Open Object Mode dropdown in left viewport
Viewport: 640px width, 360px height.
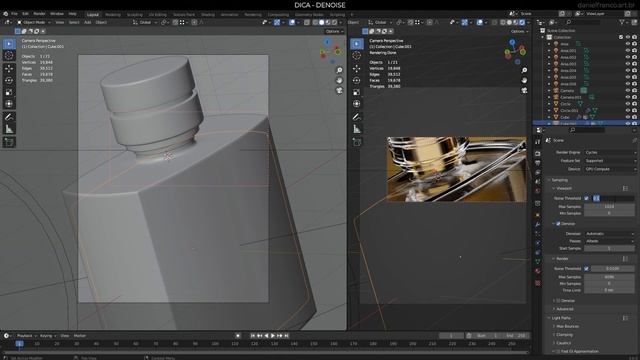34,22
